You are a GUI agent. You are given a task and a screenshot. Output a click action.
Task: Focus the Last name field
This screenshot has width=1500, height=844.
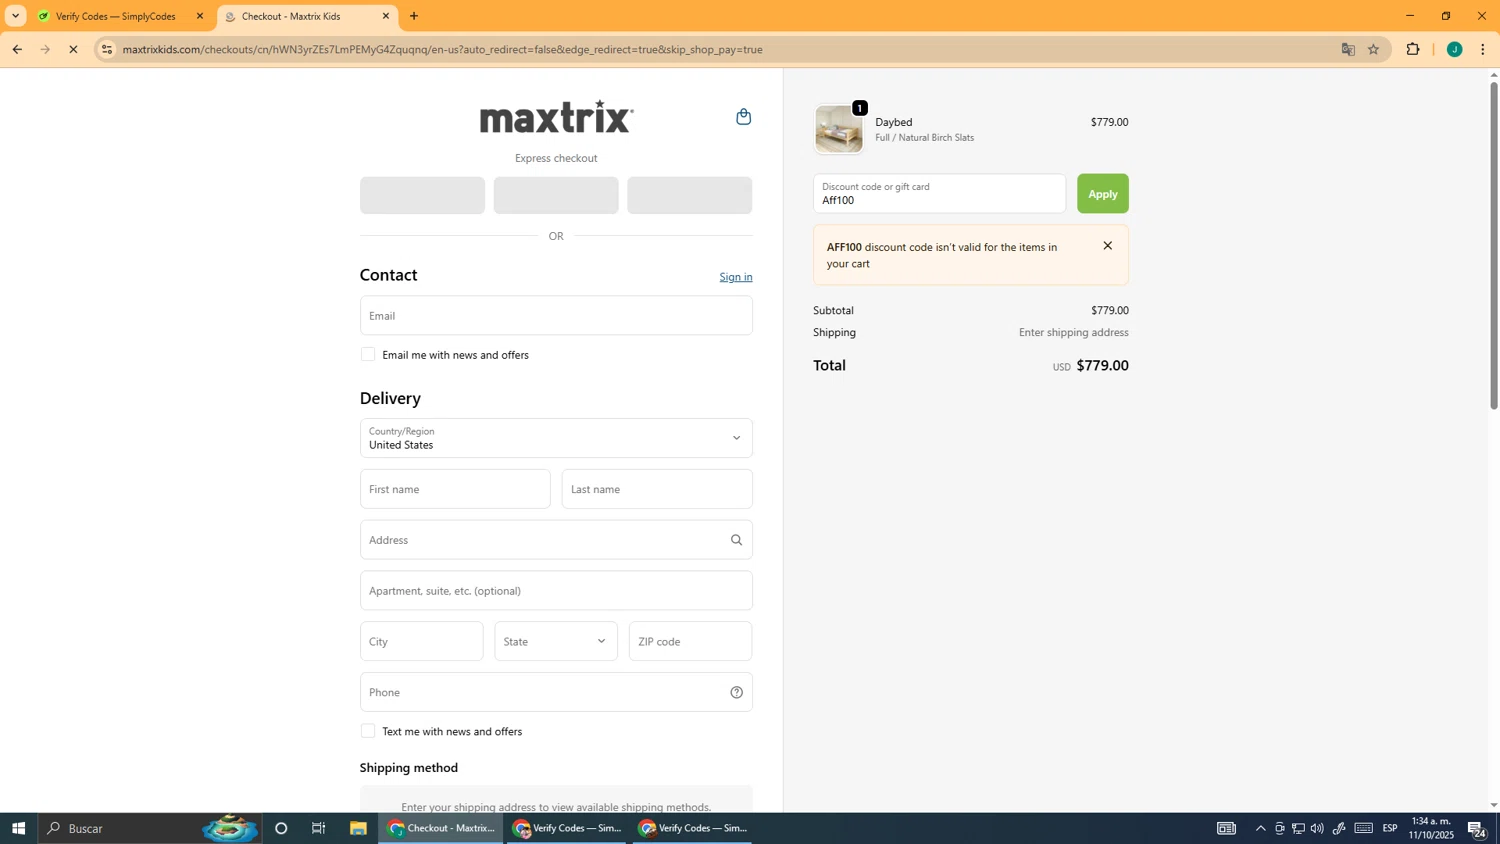657,489
